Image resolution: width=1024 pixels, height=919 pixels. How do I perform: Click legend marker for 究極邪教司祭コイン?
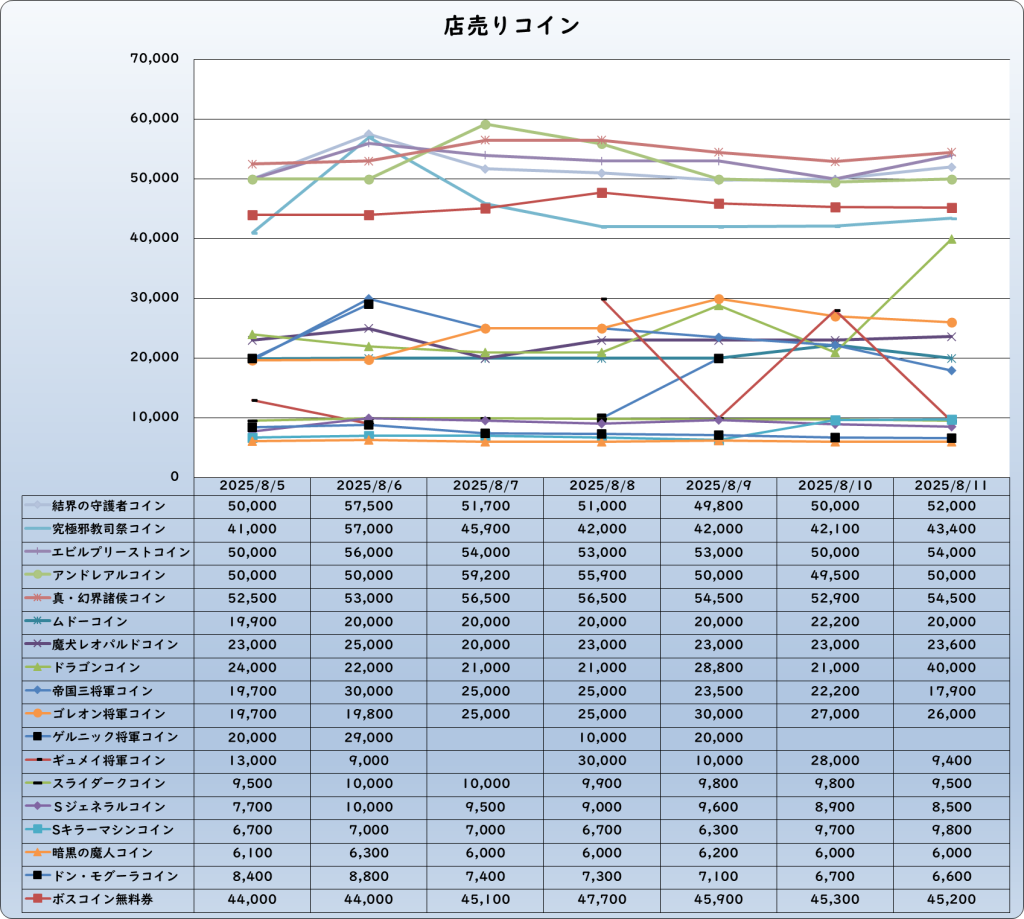(37, 529)
